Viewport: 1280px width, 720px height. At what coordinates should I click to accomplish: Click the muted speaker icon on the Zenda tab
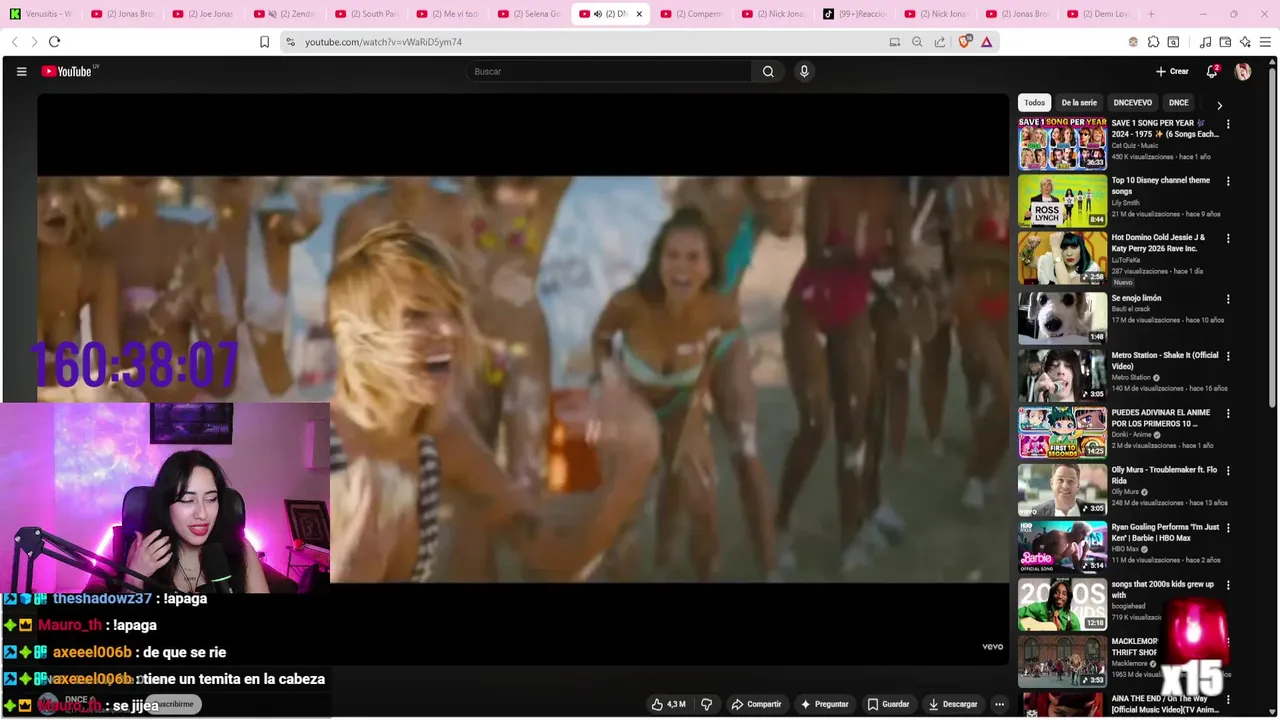pyautogui.click(x=272, y=14)
